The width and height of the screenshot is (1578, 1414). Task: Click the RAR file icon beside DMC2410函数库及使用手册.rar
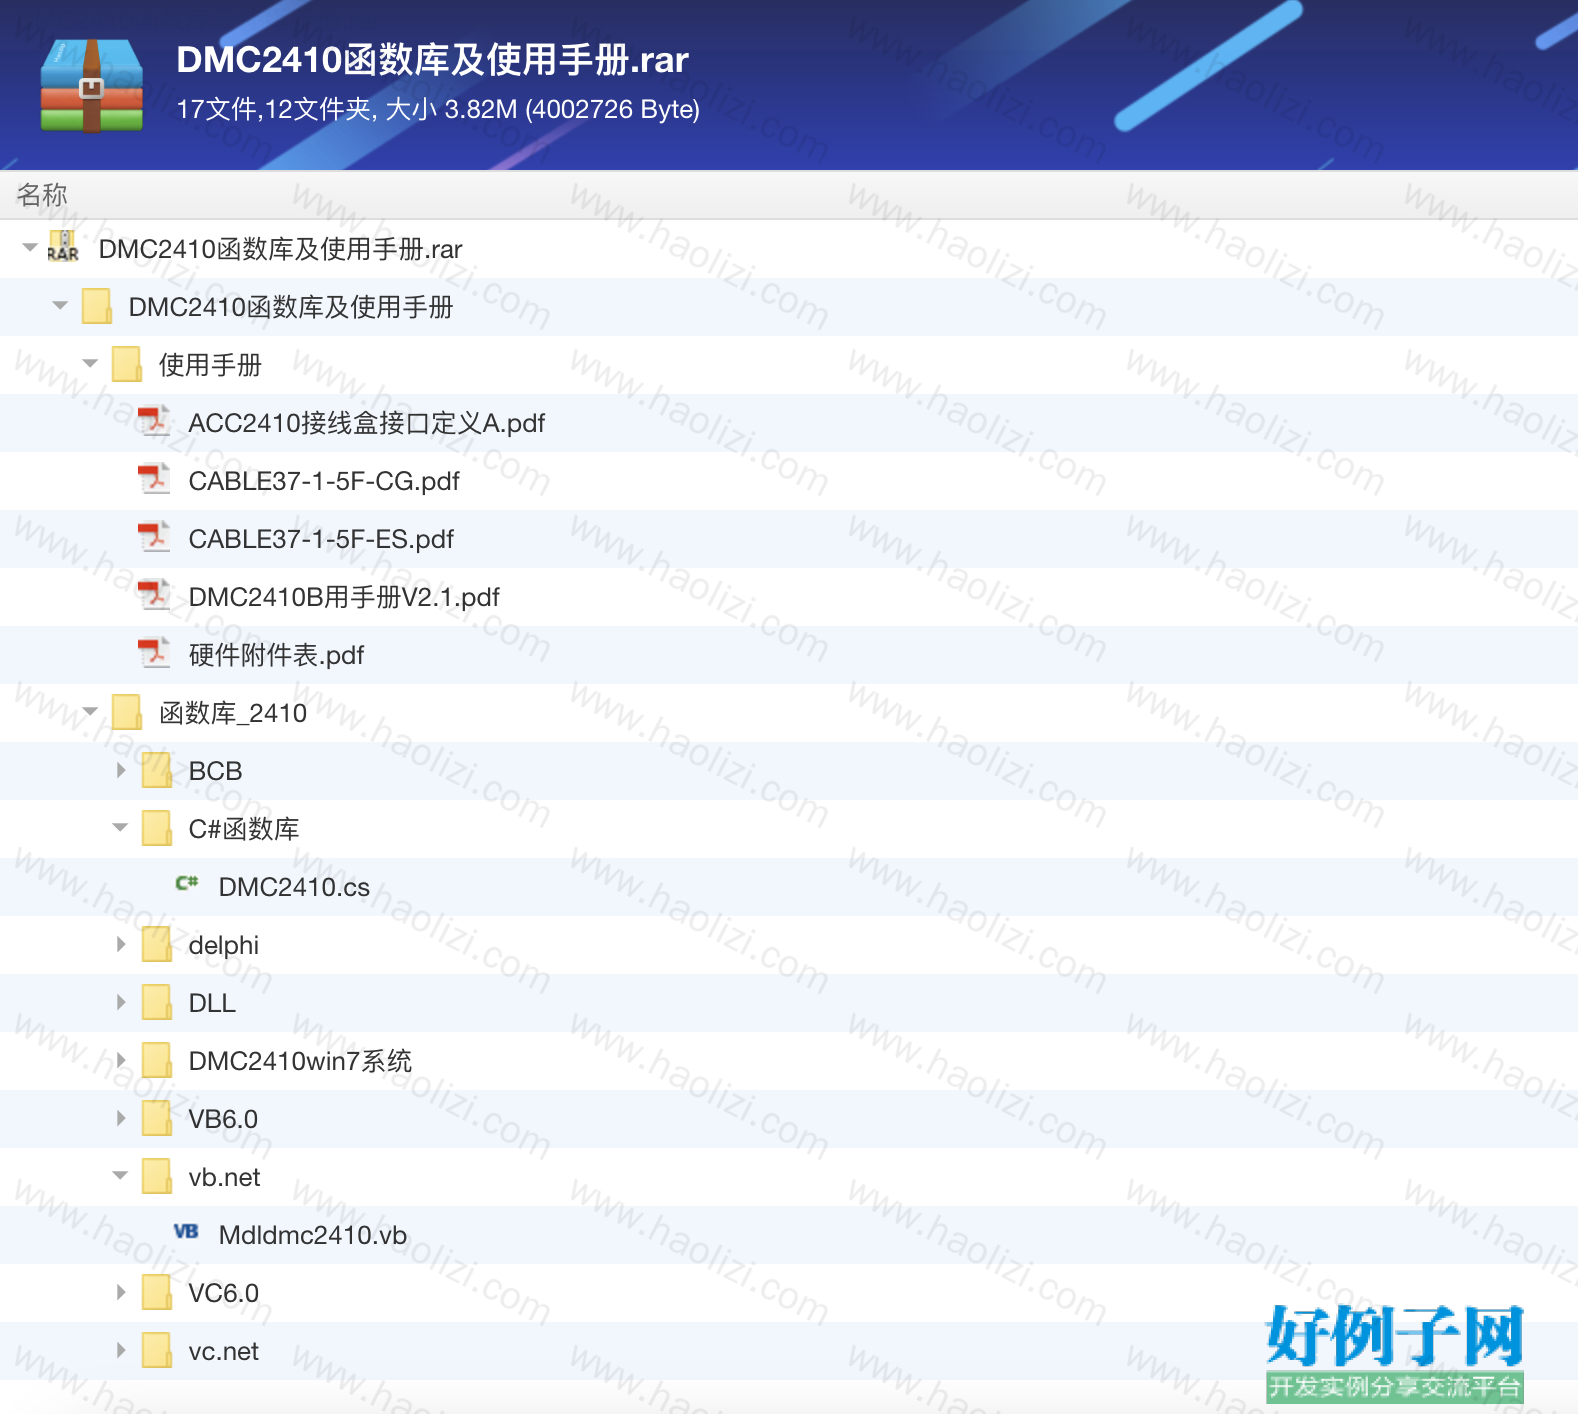[x=64, y=247]
